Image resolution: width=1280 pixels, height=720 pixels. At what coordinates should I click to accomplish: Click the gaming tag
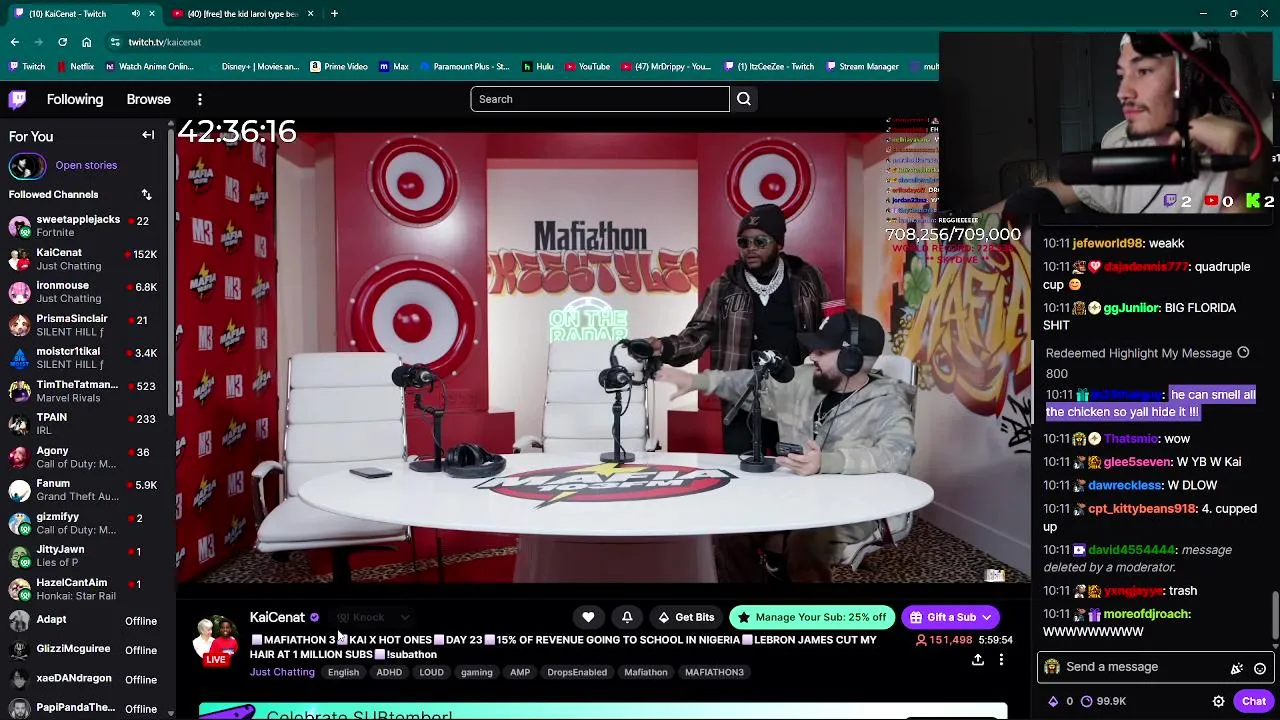tap(477, 672)
